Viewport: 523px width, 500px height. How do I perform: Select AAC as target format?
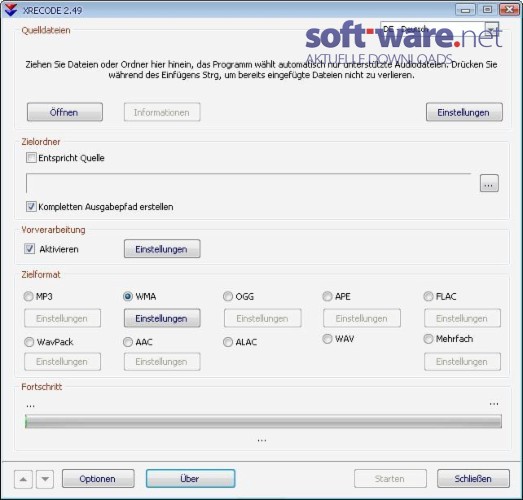128,342
